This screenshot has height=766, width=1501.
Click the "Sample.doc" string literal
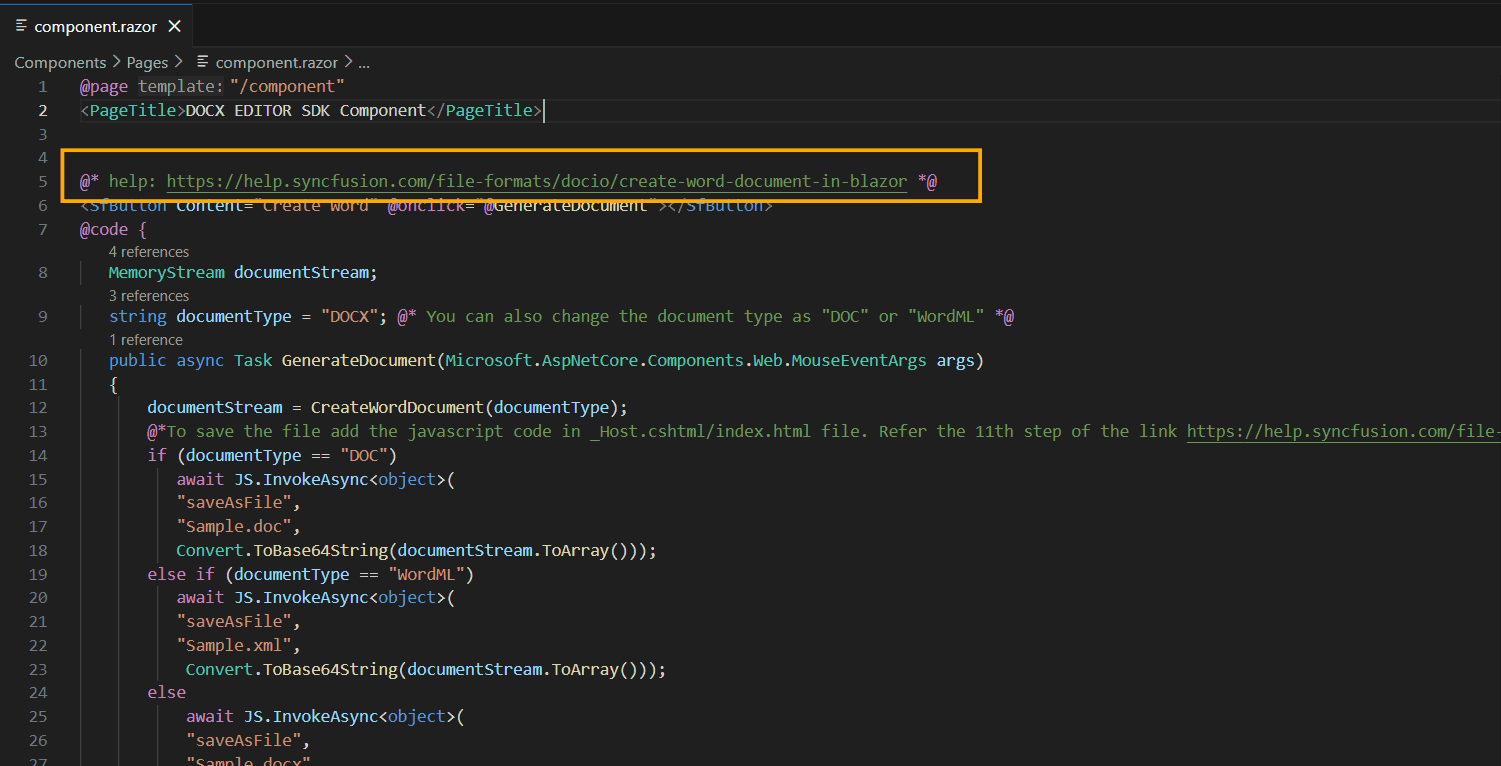(238, 526)
